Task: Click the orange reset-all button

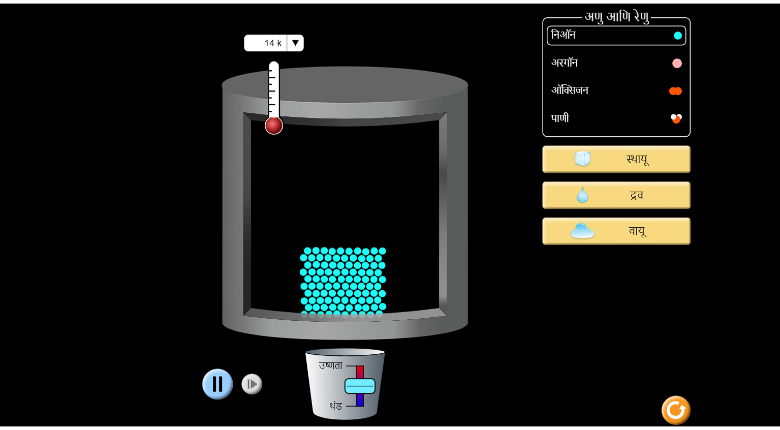Action: pos(675,410)
